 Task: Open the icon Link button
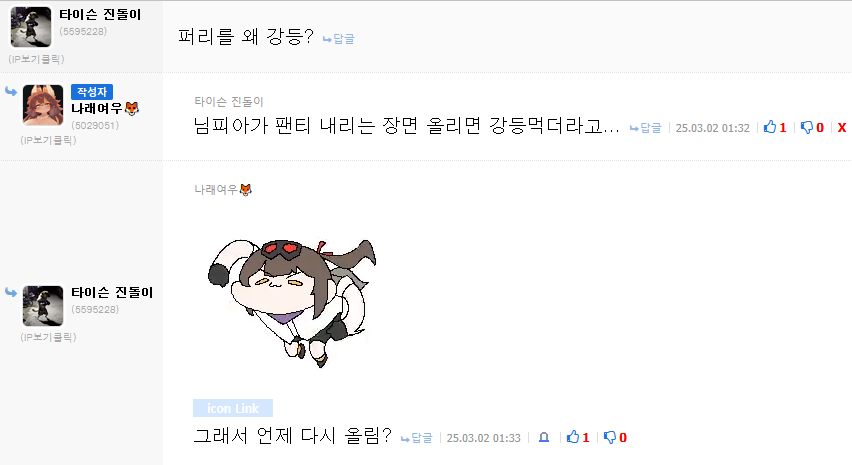coord(233,408)
